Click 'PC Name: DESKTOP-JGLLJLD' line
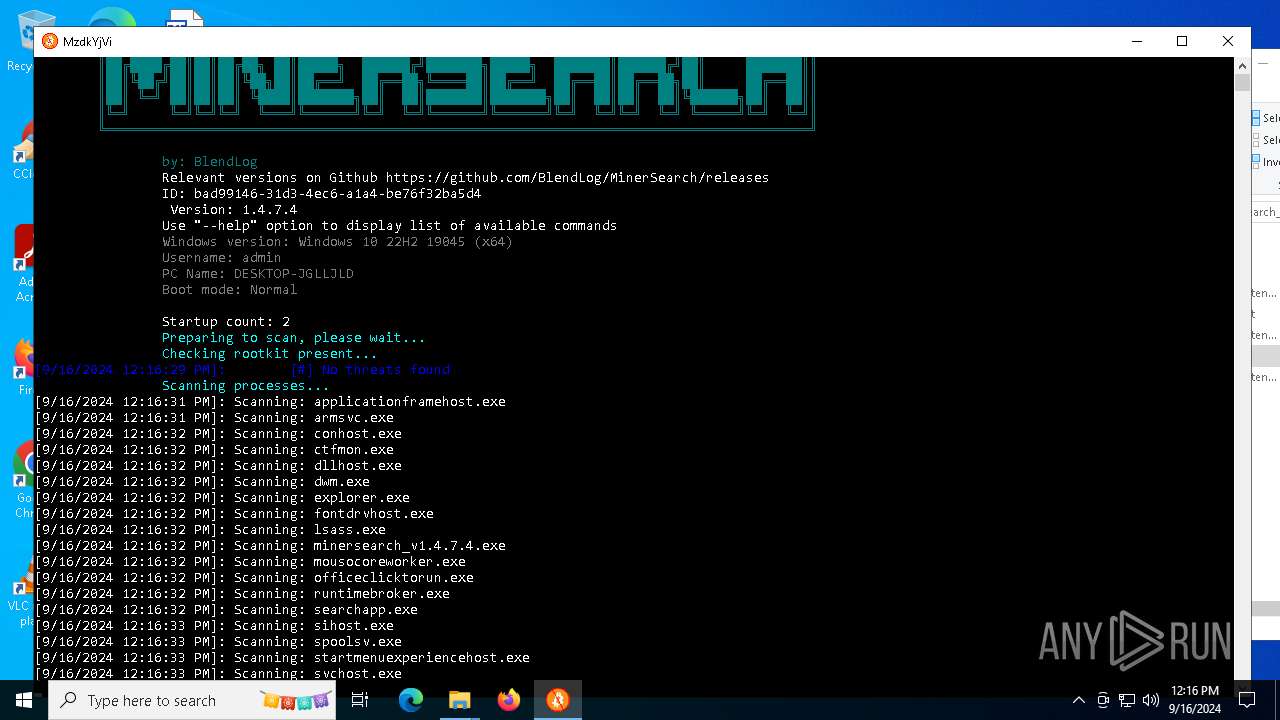The width and height of the screenshot is (1280, 720). pos(258,273)
